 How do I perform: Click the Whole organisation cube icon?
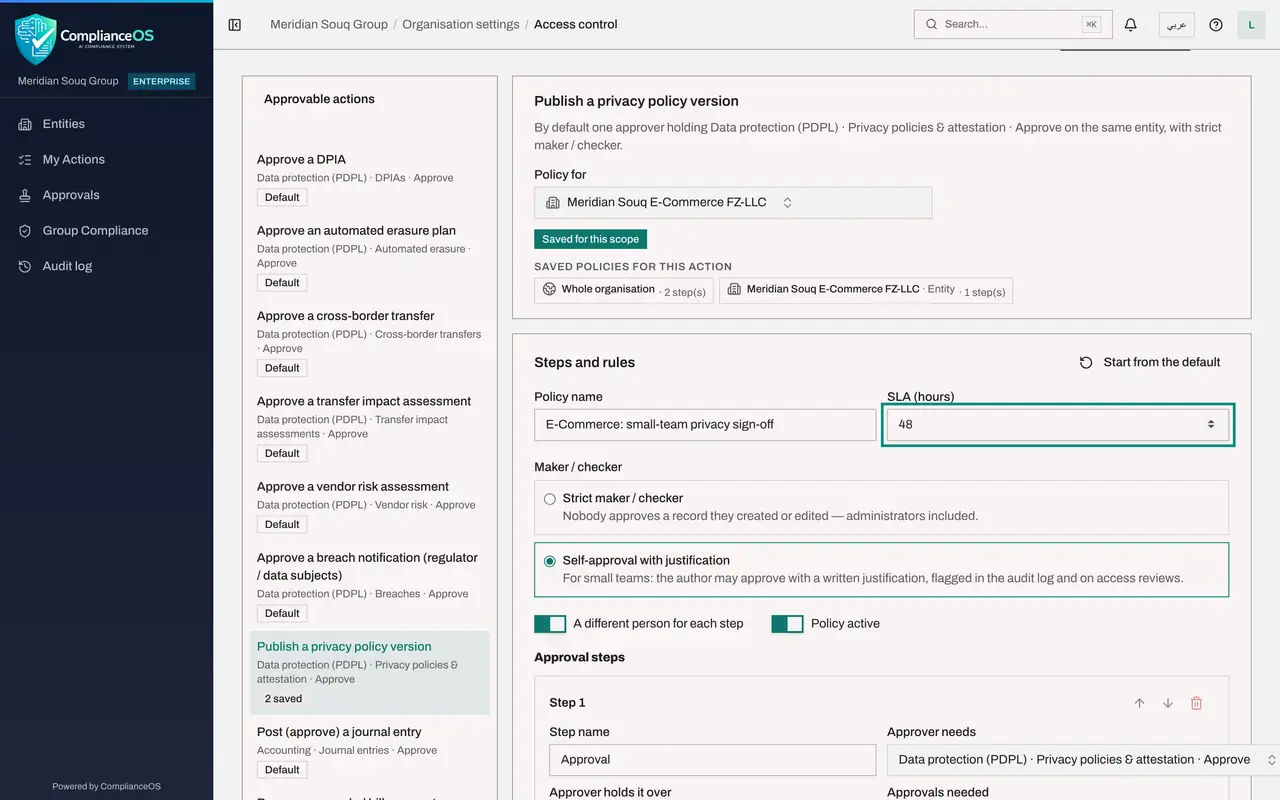click(549, 289)
